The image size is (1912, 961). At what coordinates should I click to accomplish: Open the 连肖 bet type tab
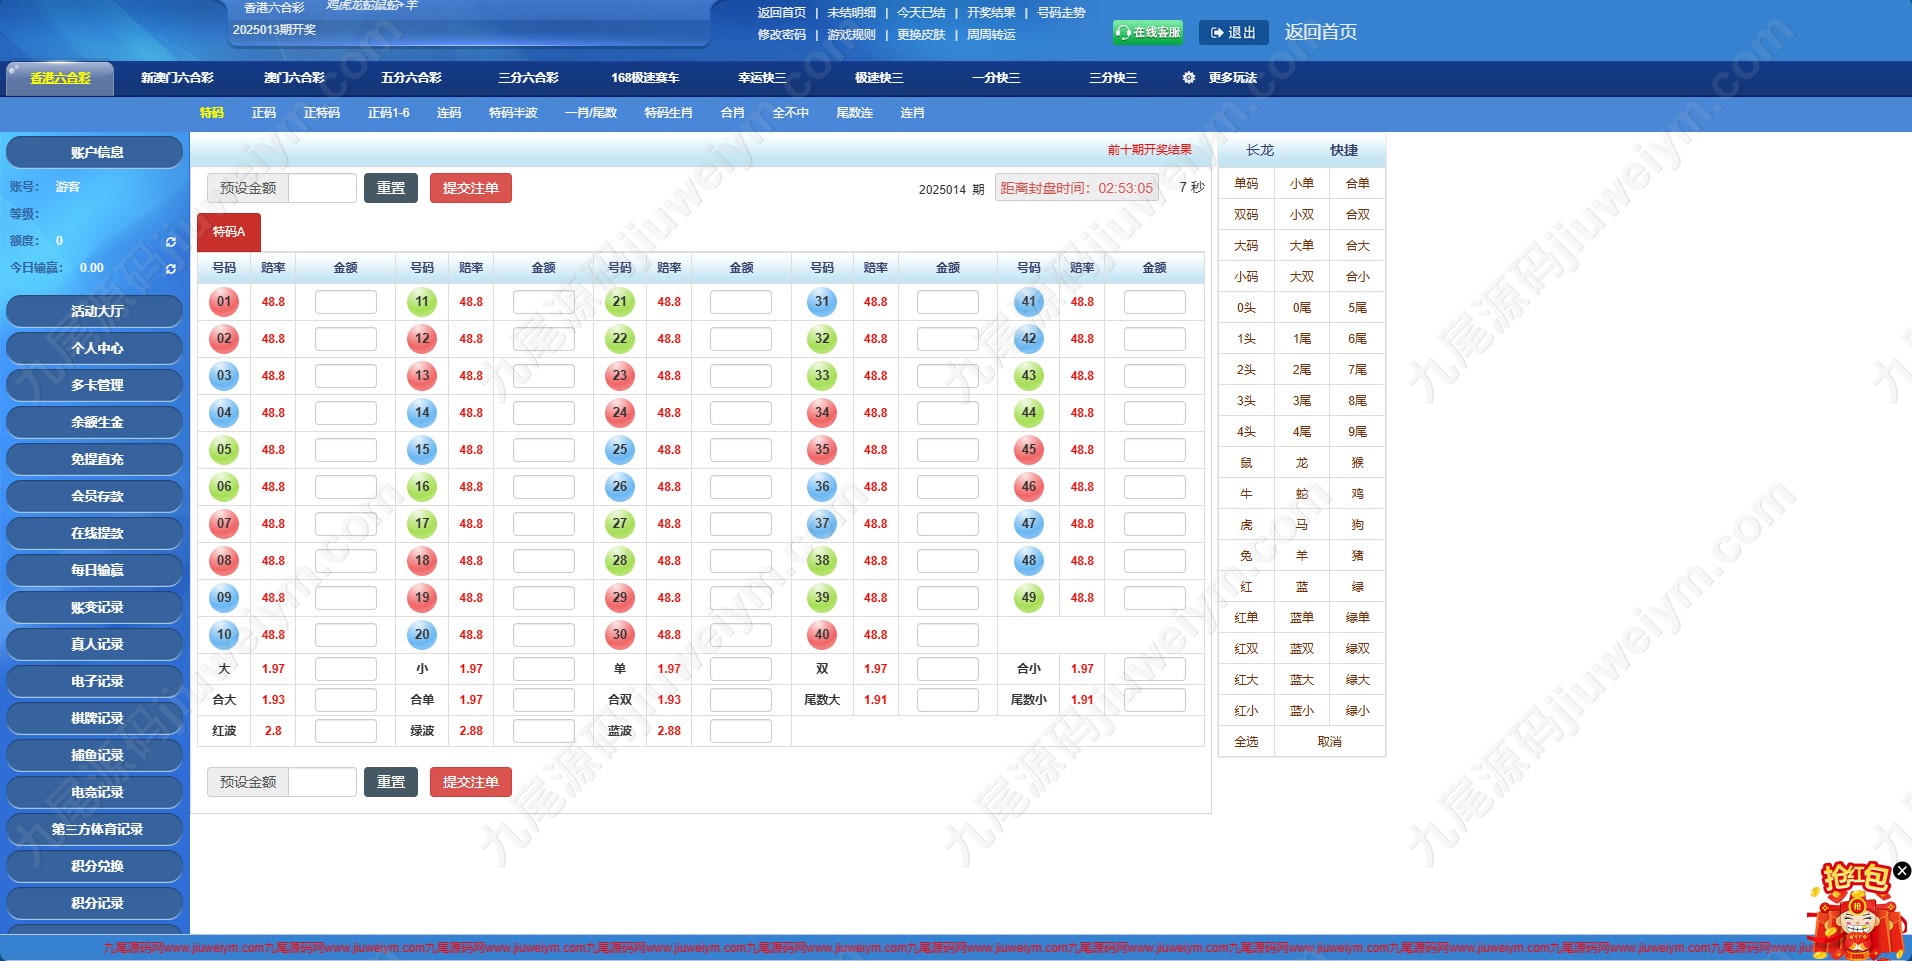point(912,113)
